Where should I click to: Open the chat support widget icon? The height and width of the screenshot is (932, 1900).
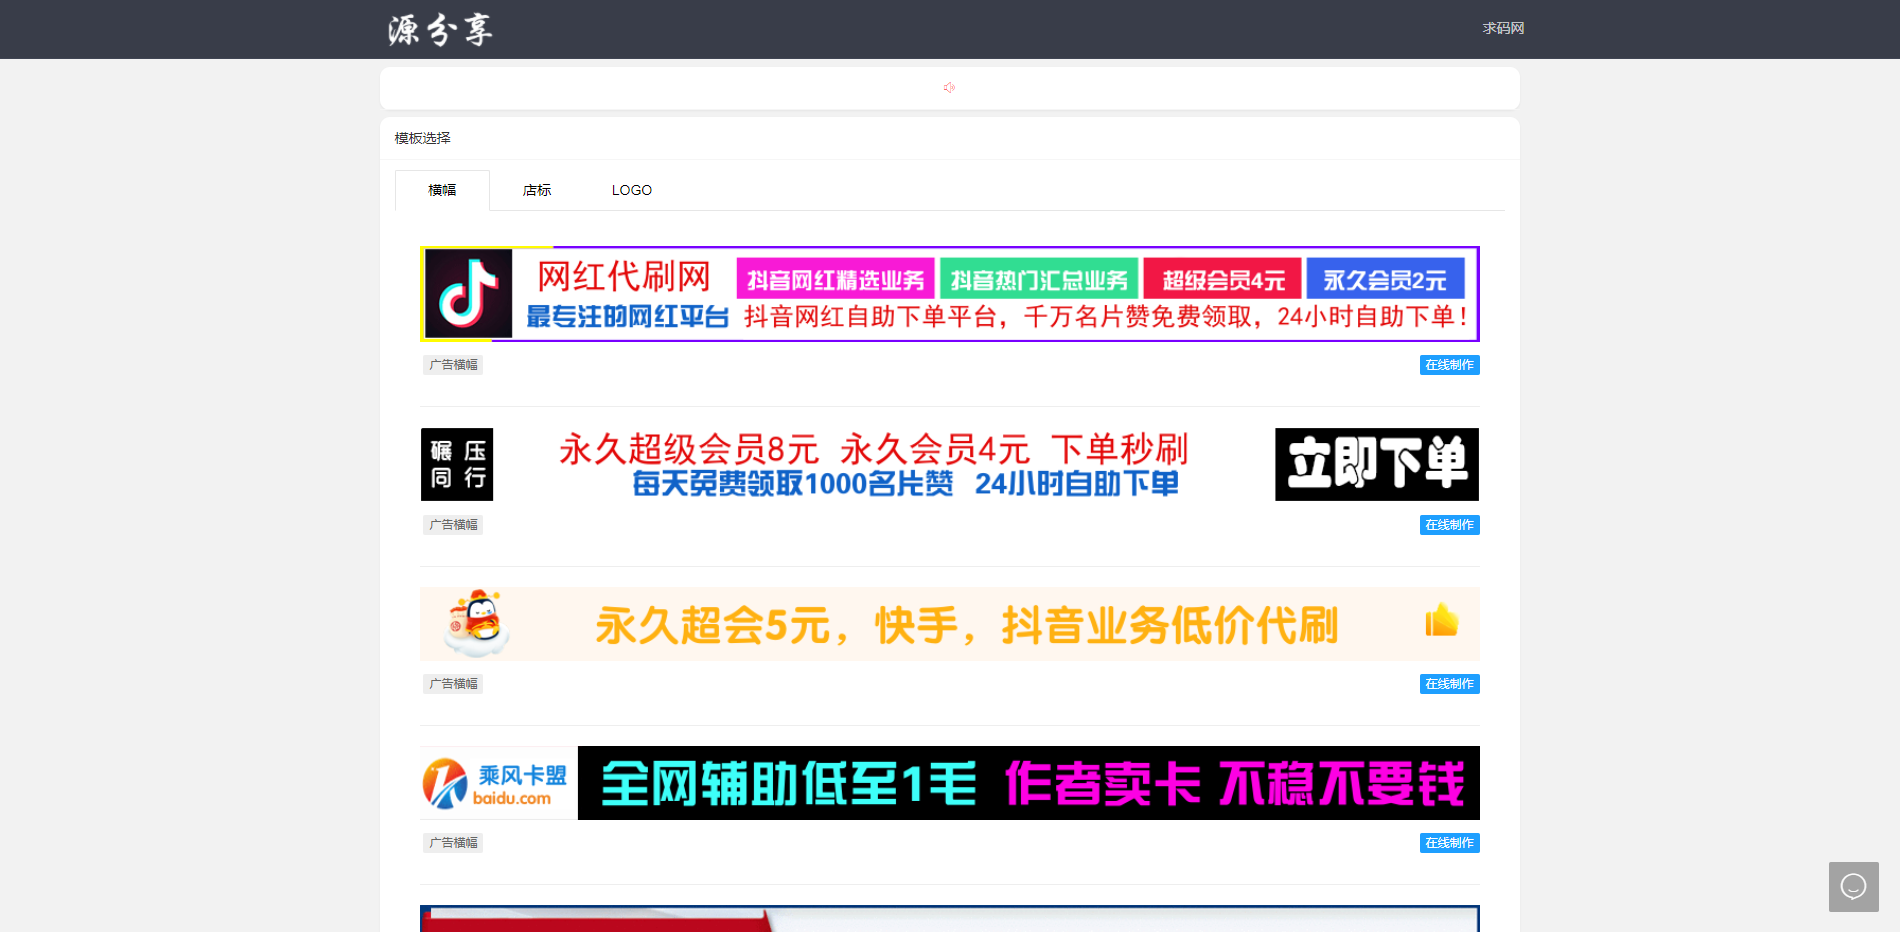(x=1853, y=887)
